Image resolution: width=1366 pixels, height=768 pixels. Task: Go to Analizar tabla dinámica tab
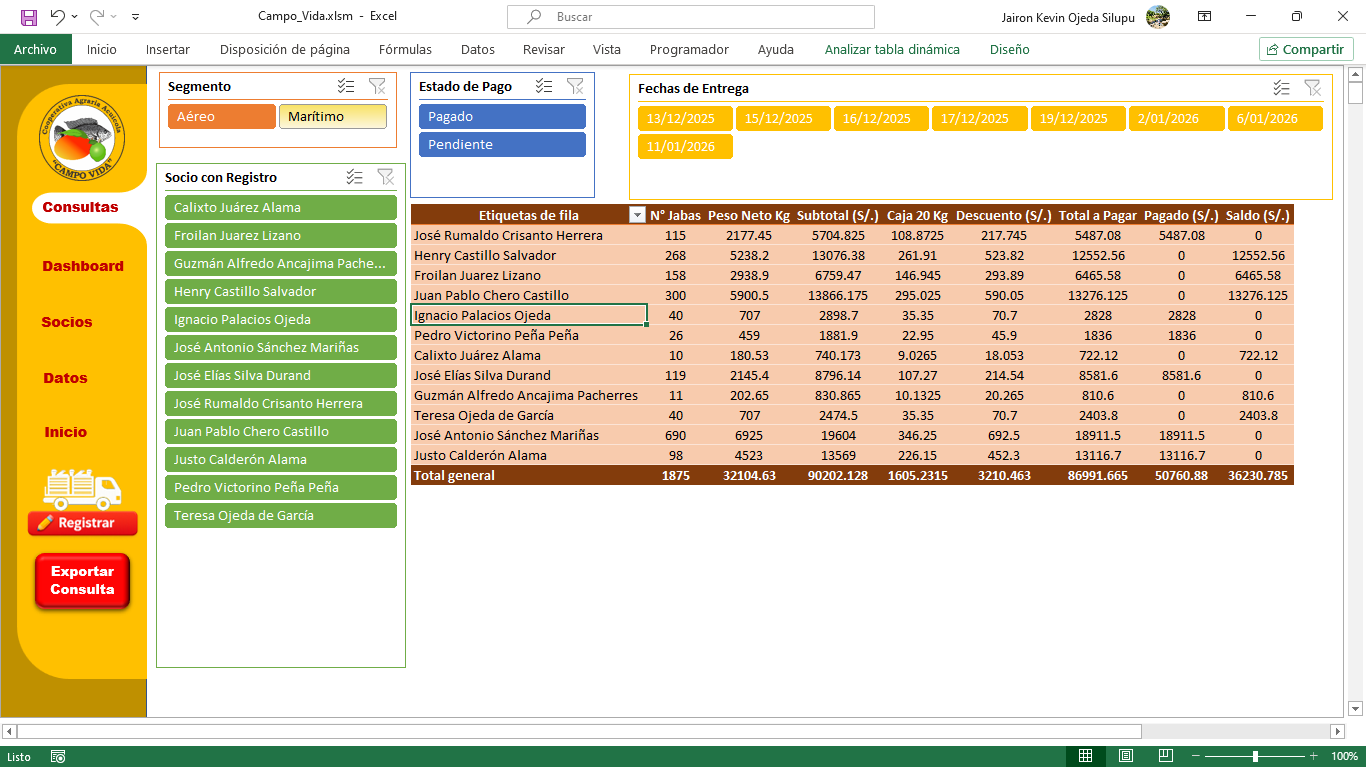coord(891,49)
